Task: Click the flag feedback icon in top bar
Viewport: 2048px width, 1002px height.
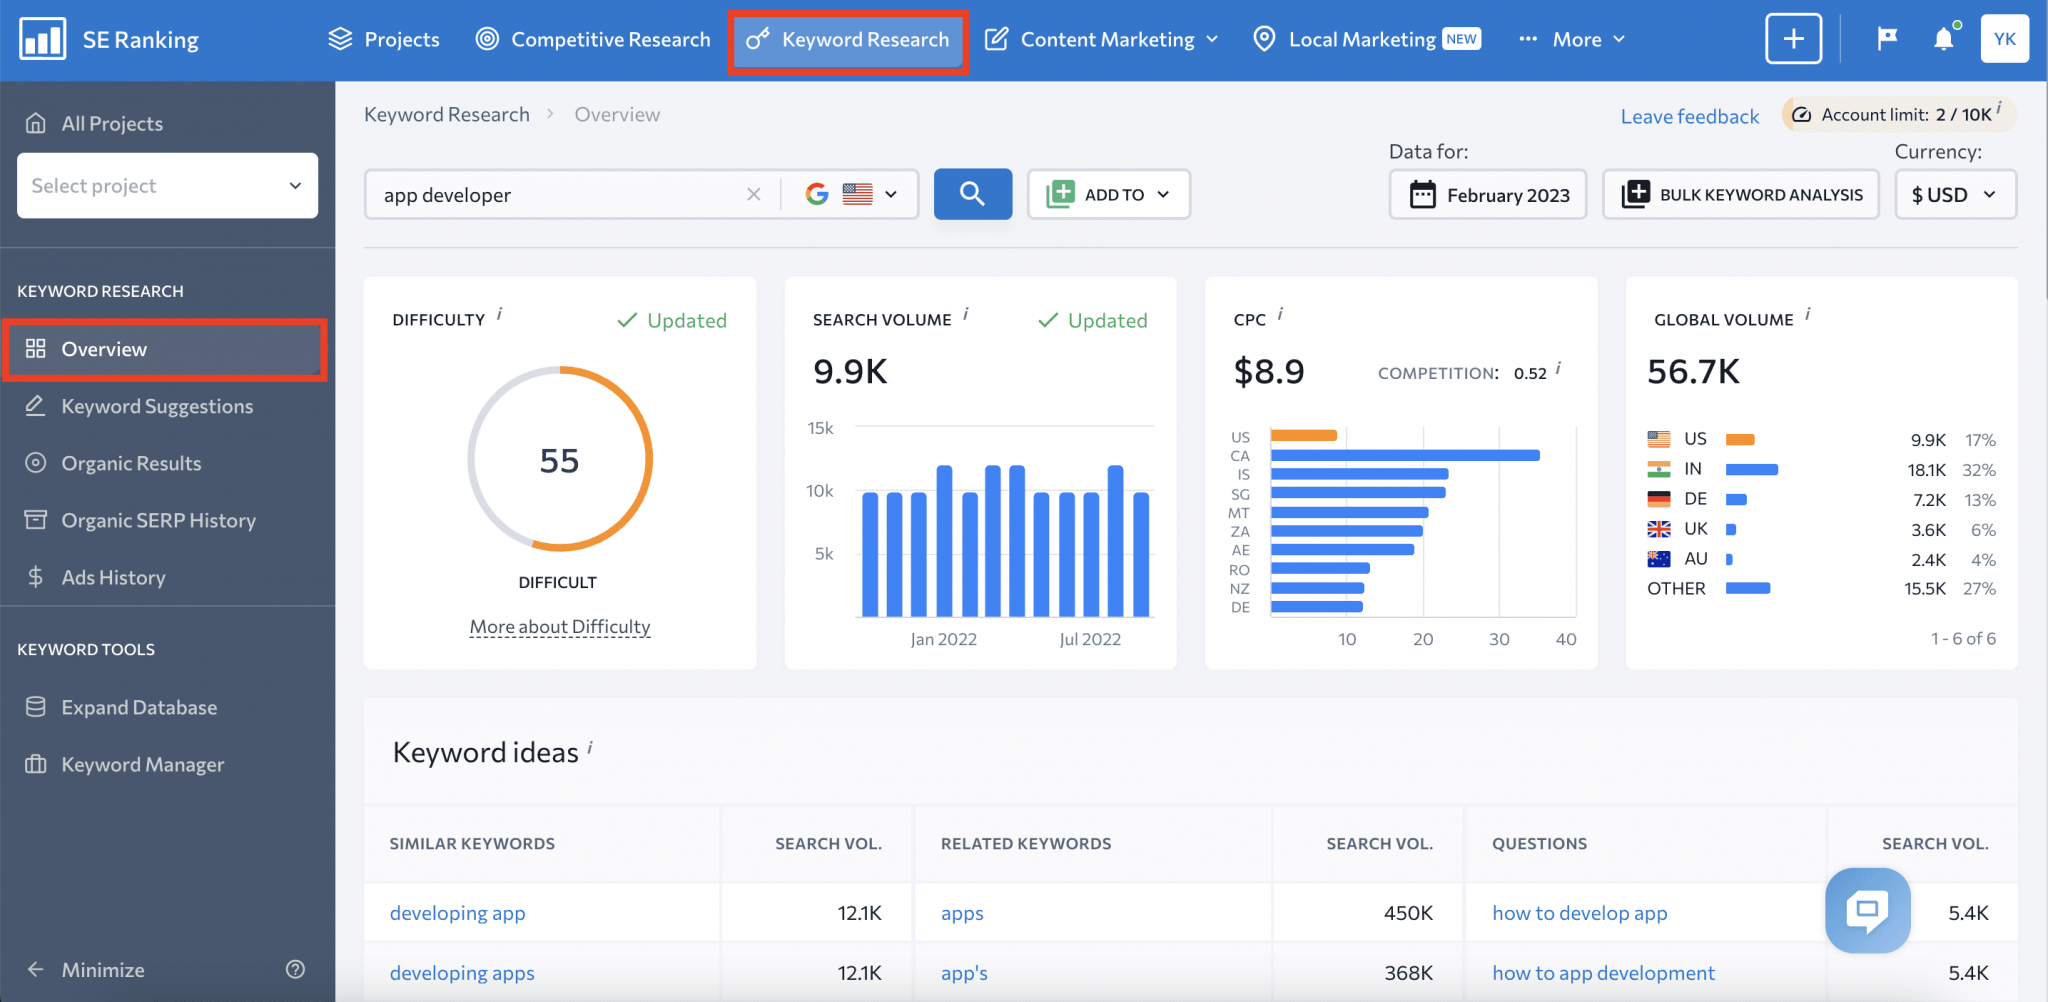Action: click(x=1886, y=38)
